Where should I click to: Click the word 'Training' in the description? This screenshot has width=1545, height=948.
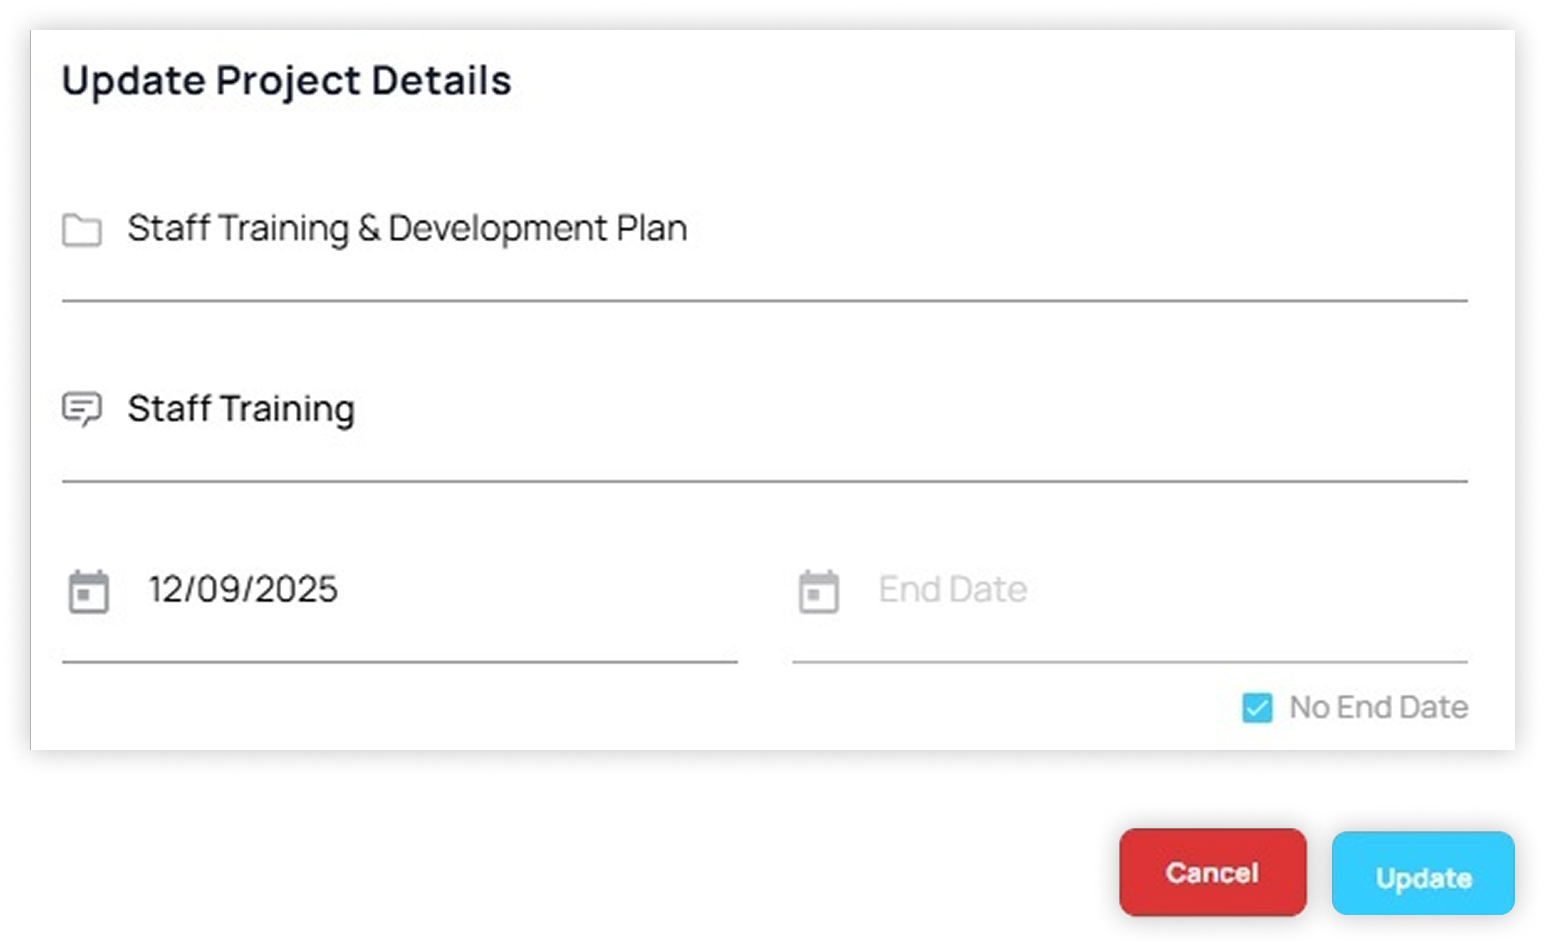point(288,410)
